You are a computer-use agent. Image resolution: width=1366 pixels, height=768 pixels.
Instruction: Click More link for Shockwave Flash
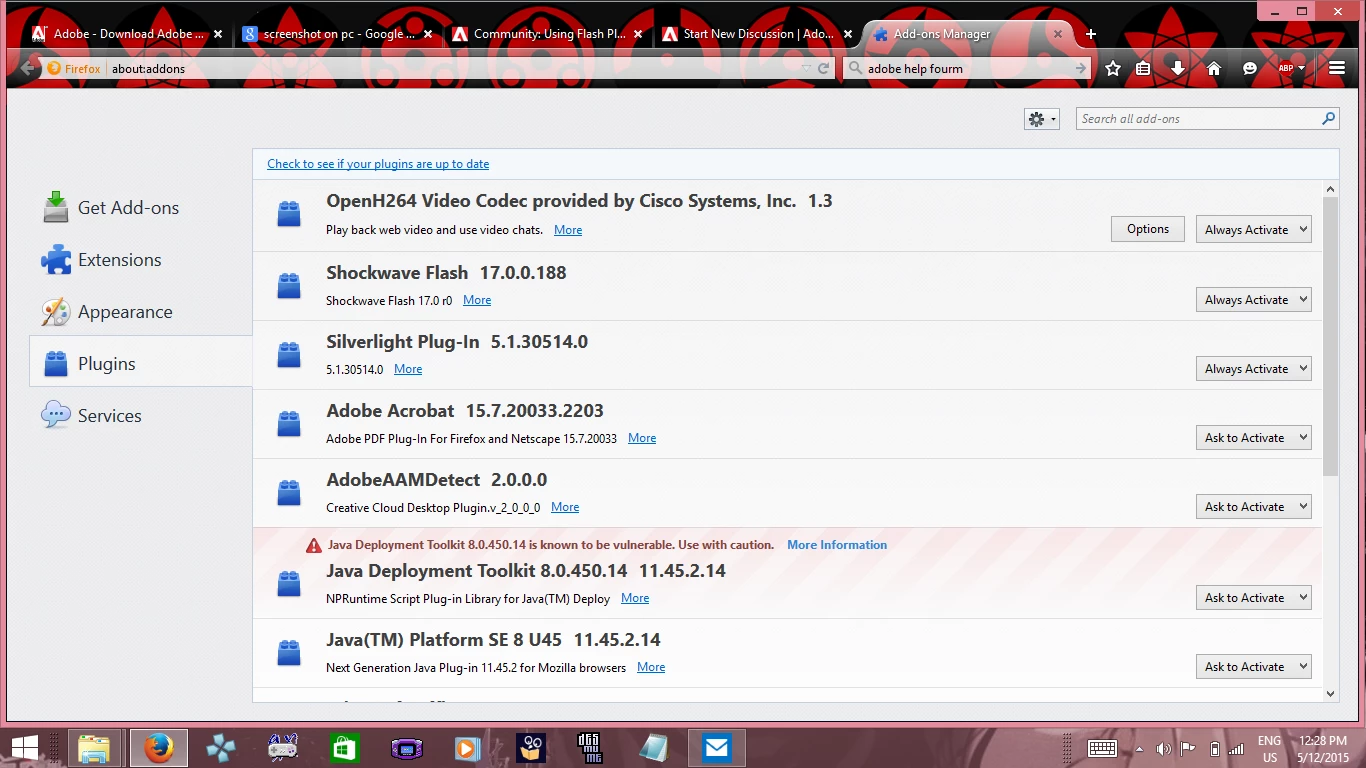point(477,300)
